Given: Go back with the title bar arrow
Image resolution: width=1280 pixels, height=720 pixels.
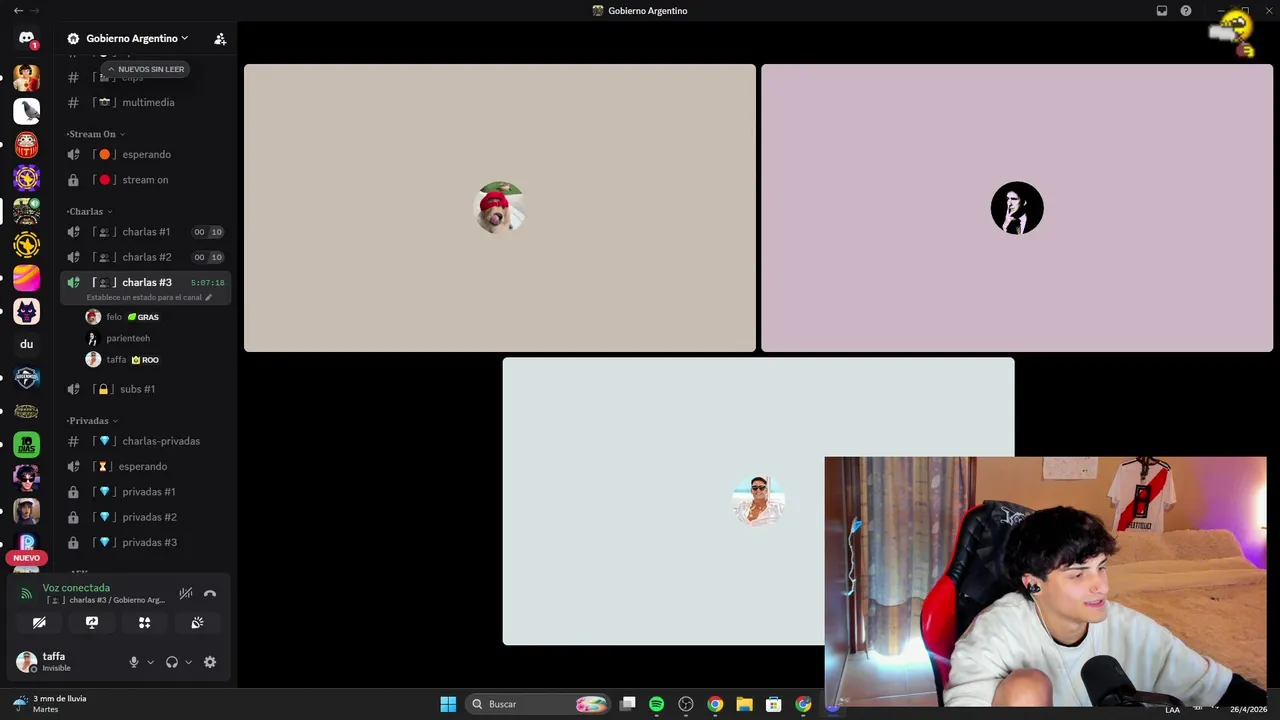Looking at the screenshot, I should point(18,11).
